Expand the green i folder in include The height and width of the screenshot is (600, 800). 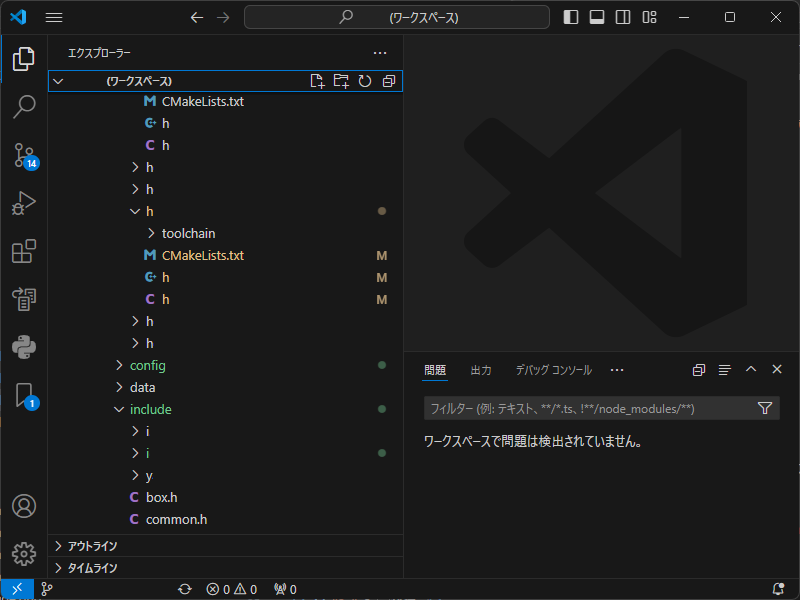(x=226, y=453)
